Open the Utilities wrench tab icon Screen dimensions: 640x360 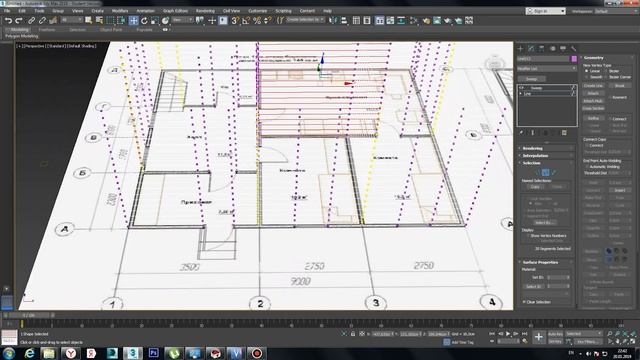click(573, 49)
